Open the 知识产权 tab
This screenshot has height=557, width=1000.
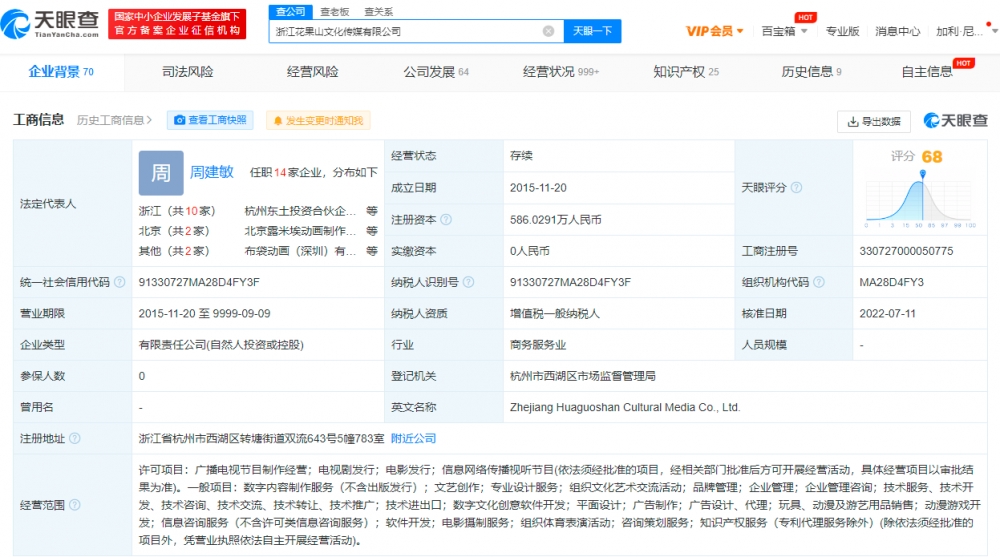tap(686, 72)
